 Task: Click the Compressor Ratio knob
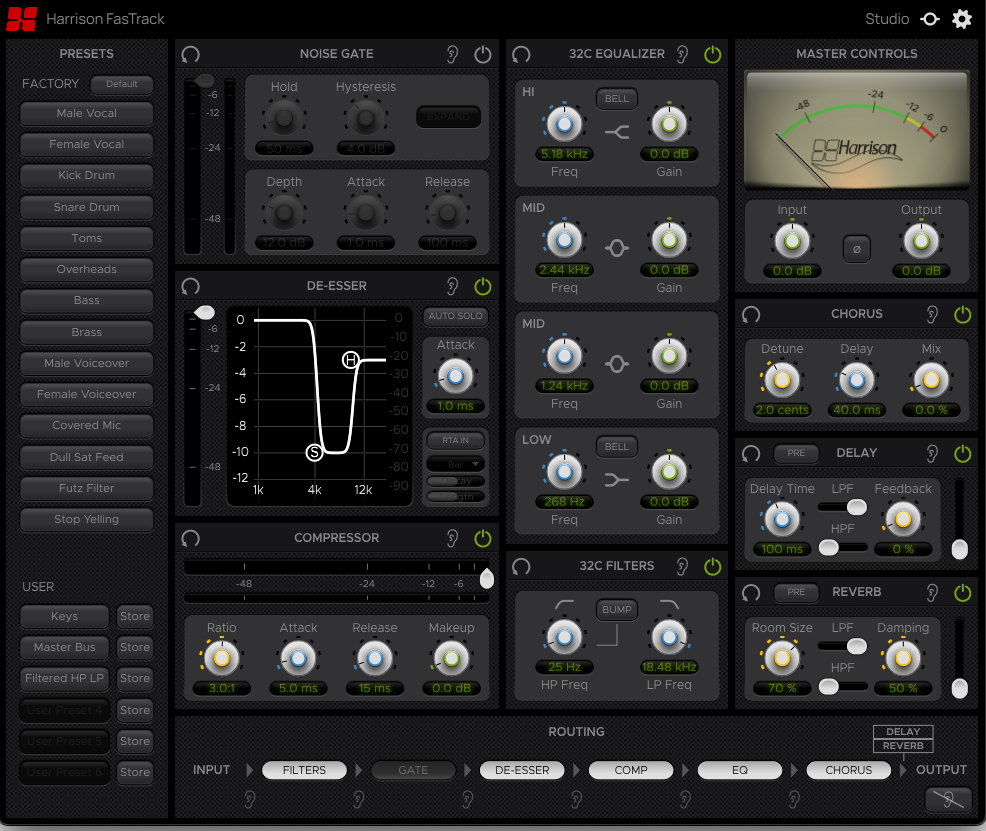click(x=221, y=658)
